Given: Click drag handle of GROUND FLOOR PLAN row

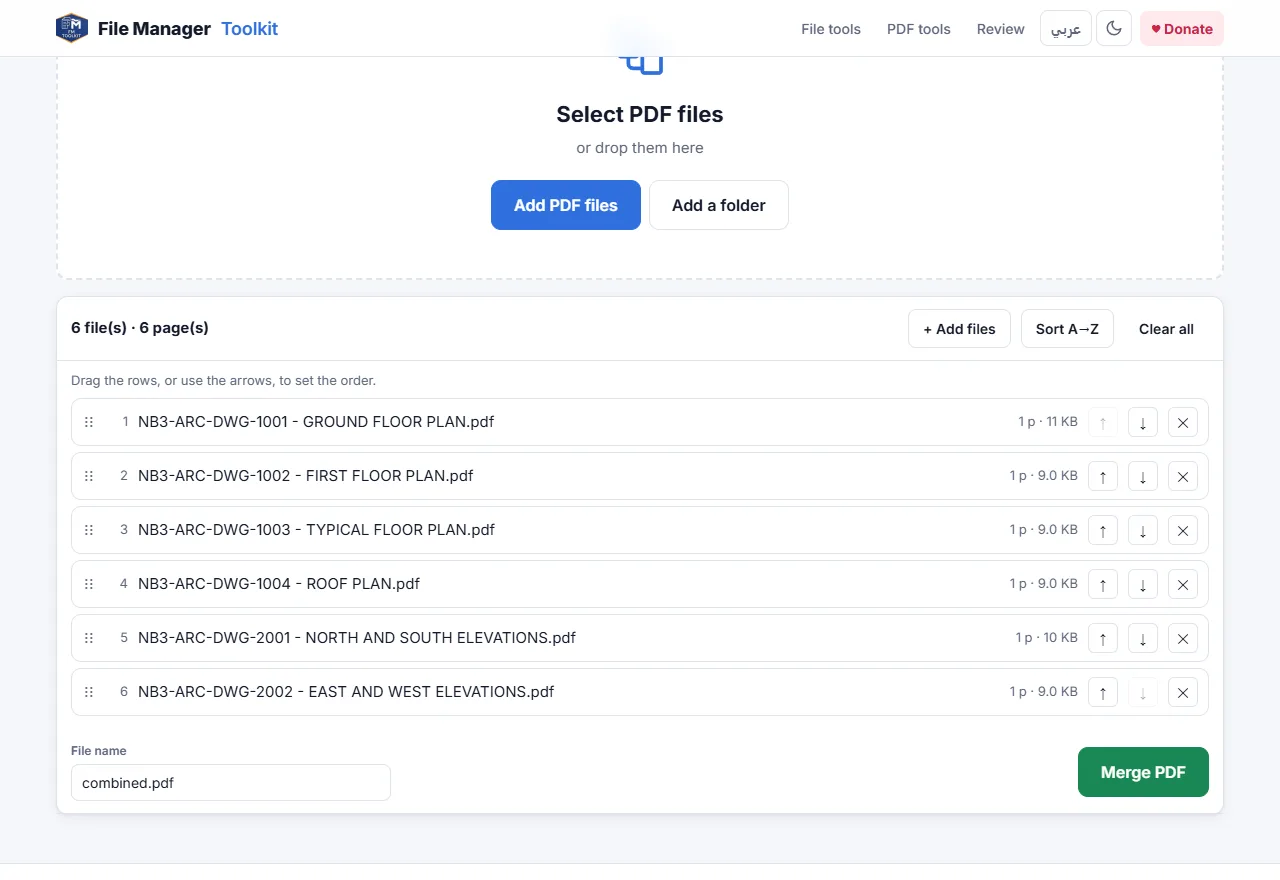Looking at the screenshot, I should [x=89, y=422].
